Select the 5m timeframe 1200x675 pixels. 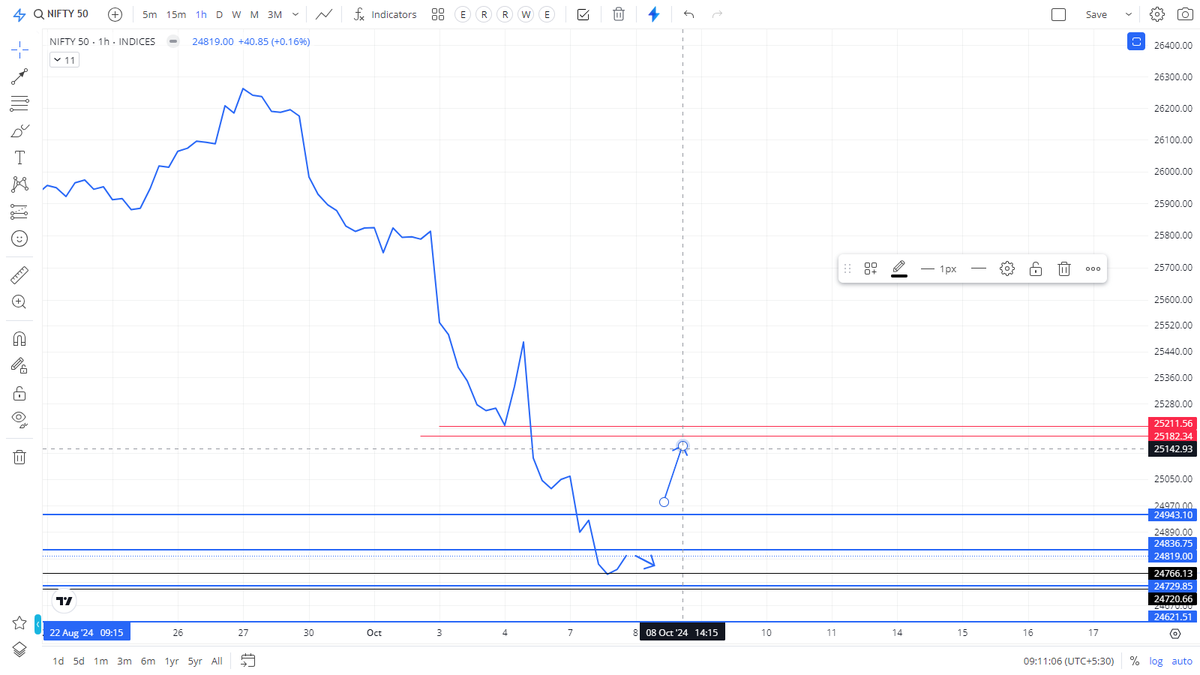click(x=149, y=15)
